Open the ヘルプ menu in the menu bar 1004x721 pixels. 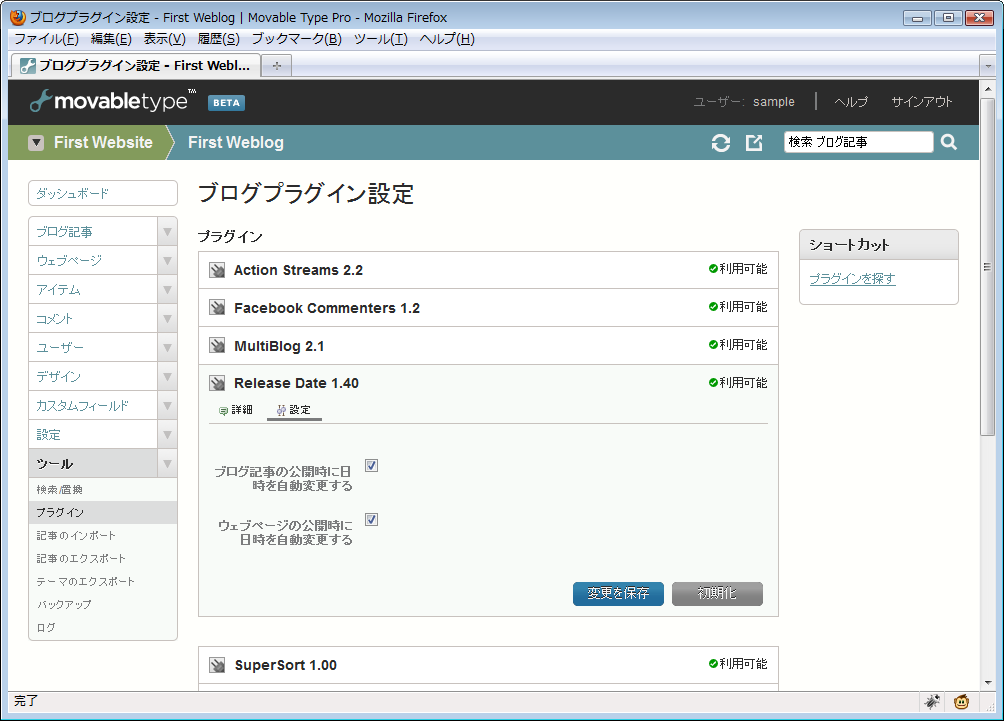[447, 39]
